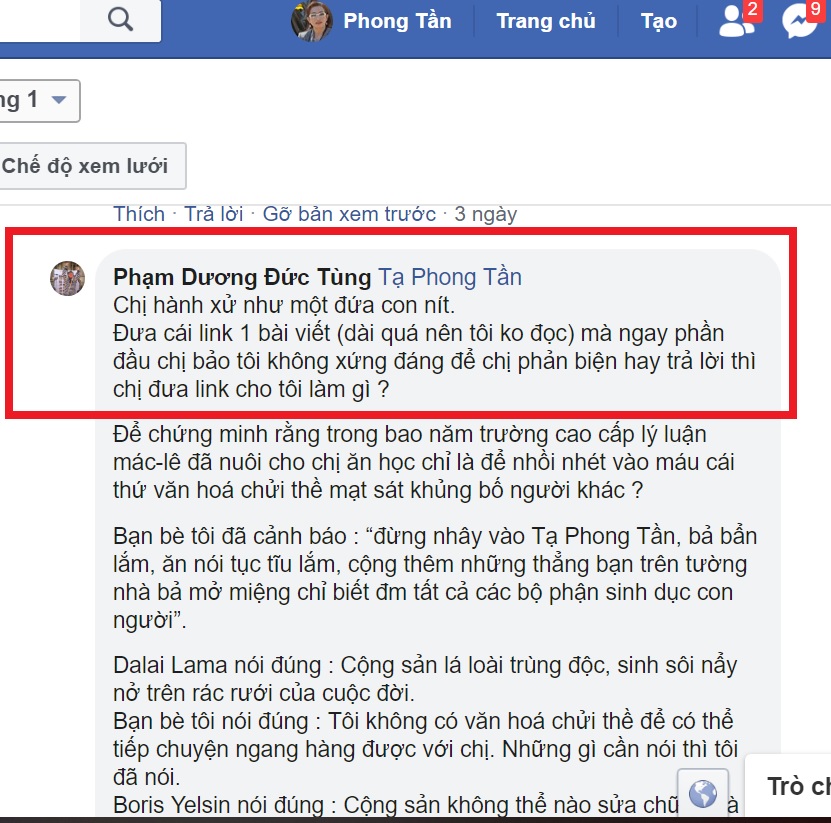Click the globe icon at bottom
Image resolution: width=831 pixels, height=823 pixels.
coord(703,793)
